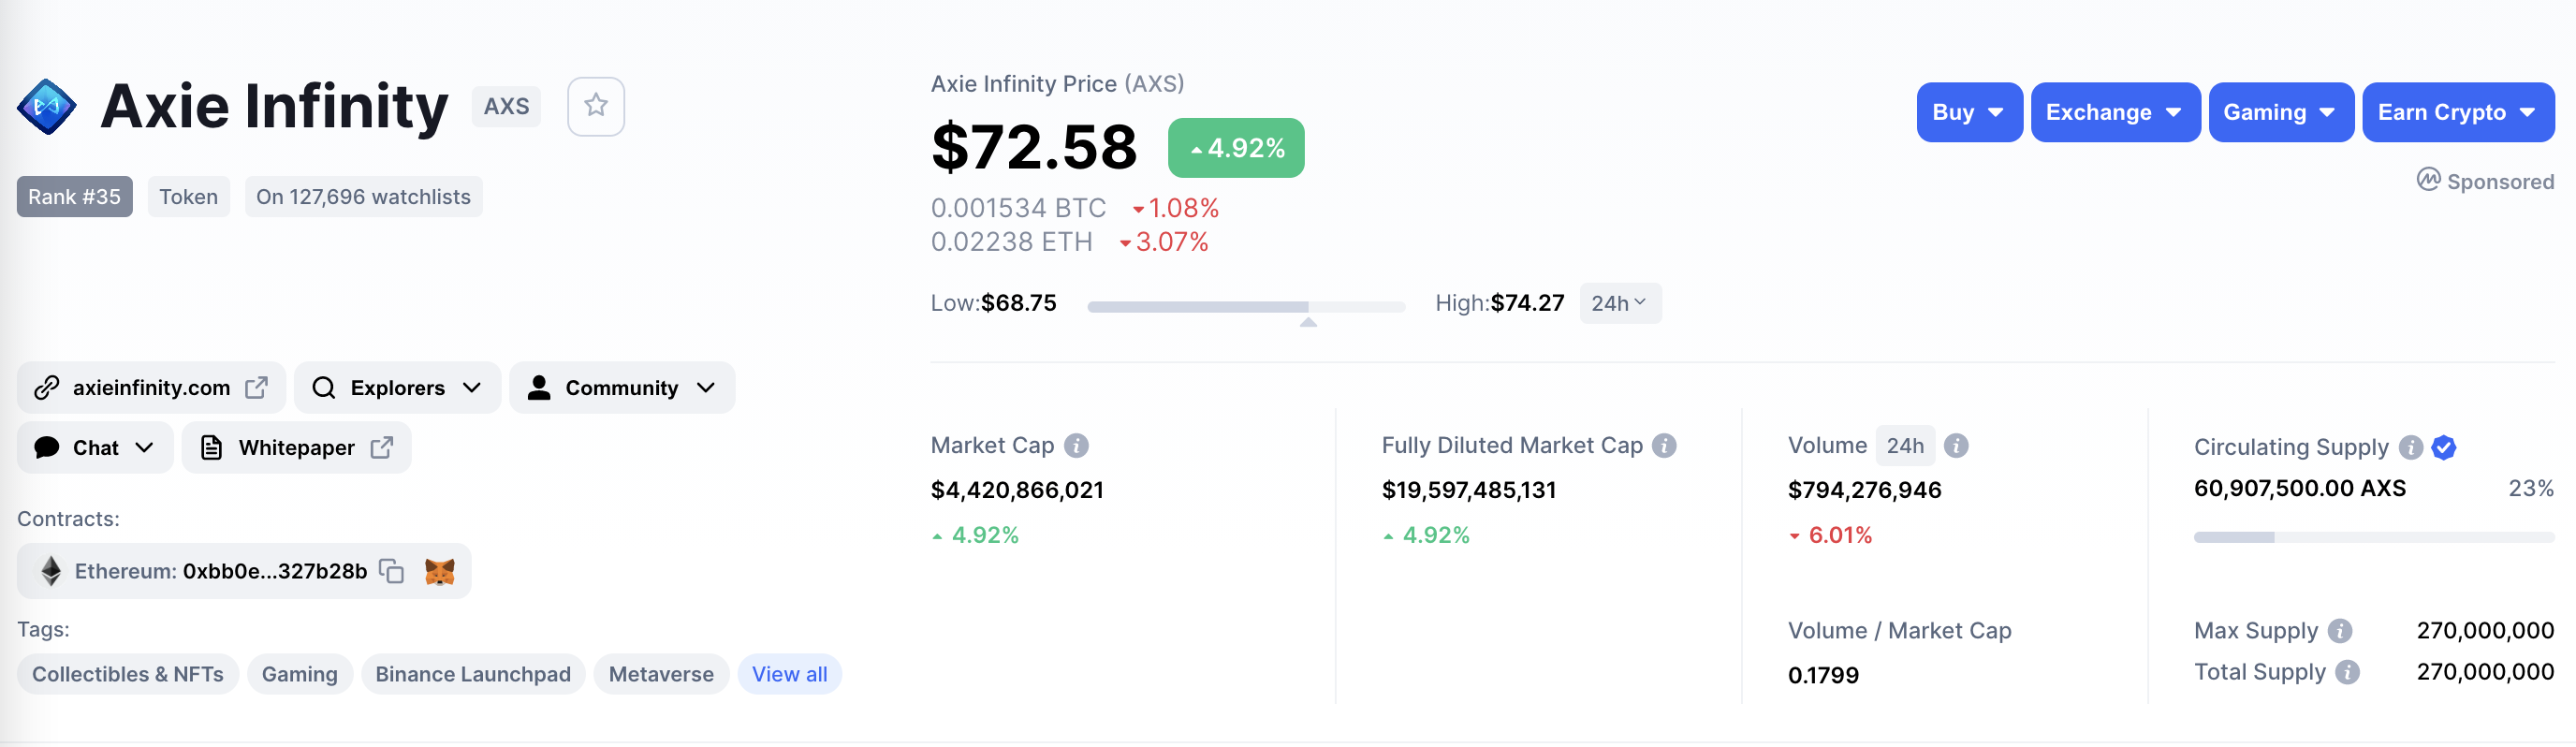Click View all tags

click(x=789, y=674)
